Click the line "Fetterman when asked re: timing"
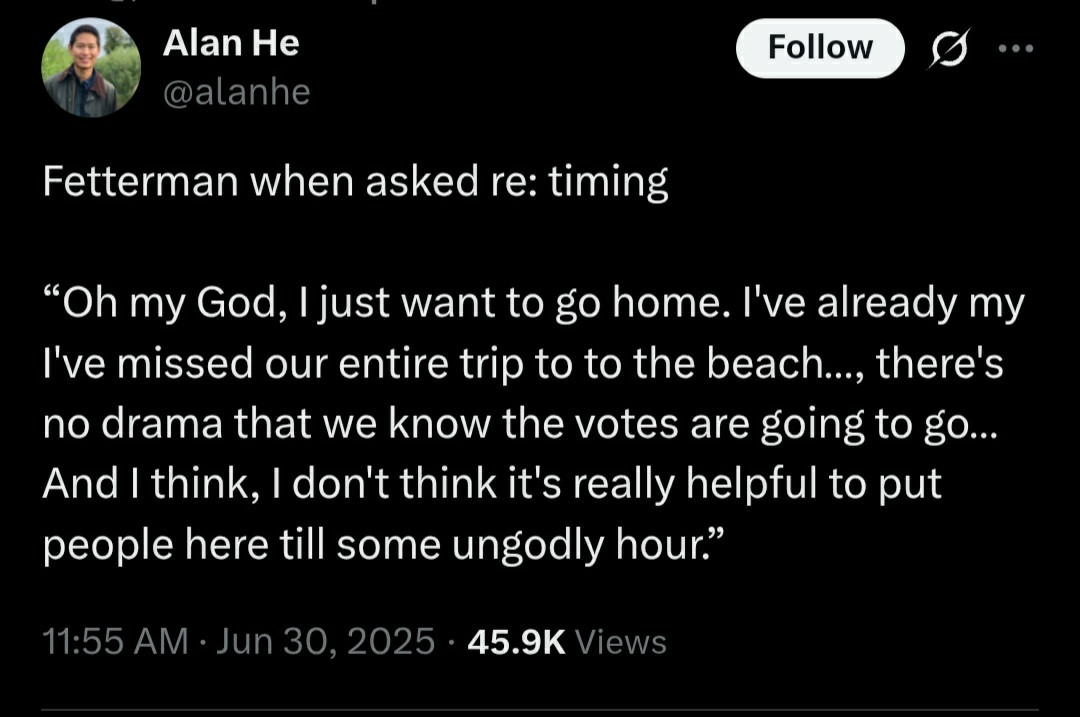 pyautogui.click(x=355, y=182)
